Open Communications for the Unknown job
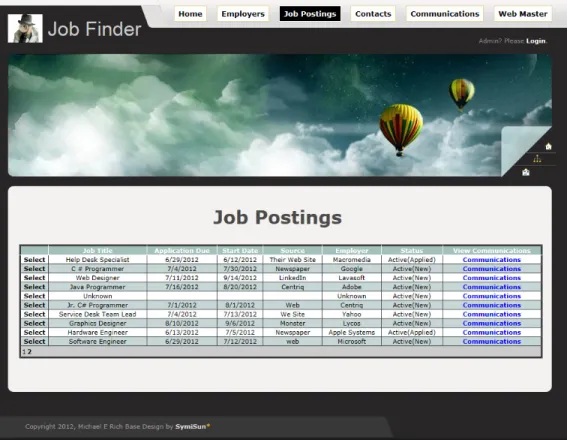 tap(492, 296)
